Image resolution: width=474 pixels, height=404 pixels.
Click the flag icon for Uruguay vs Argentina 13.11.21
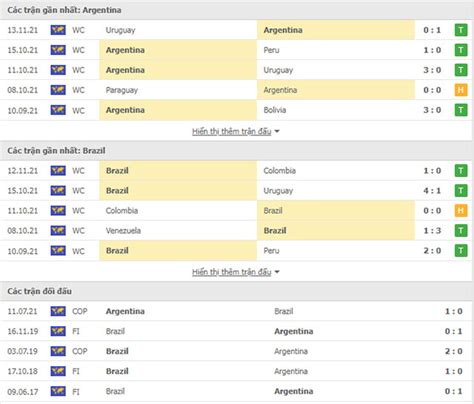click(58, 30)
